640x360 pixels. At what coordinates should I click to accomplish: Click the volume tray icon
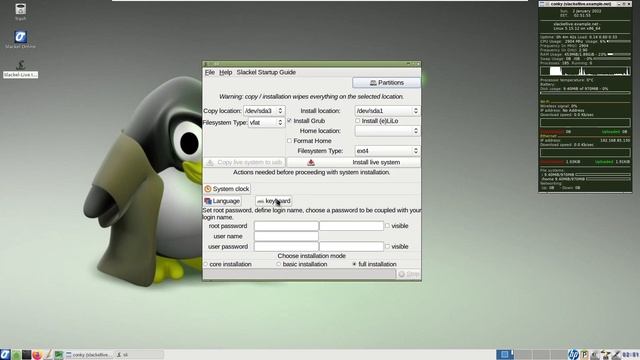click(x=595, y=355)
